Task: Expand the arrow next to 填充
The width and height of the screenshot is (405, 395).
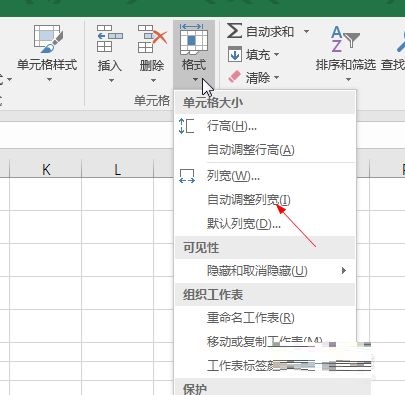Action: click(276, 54)
